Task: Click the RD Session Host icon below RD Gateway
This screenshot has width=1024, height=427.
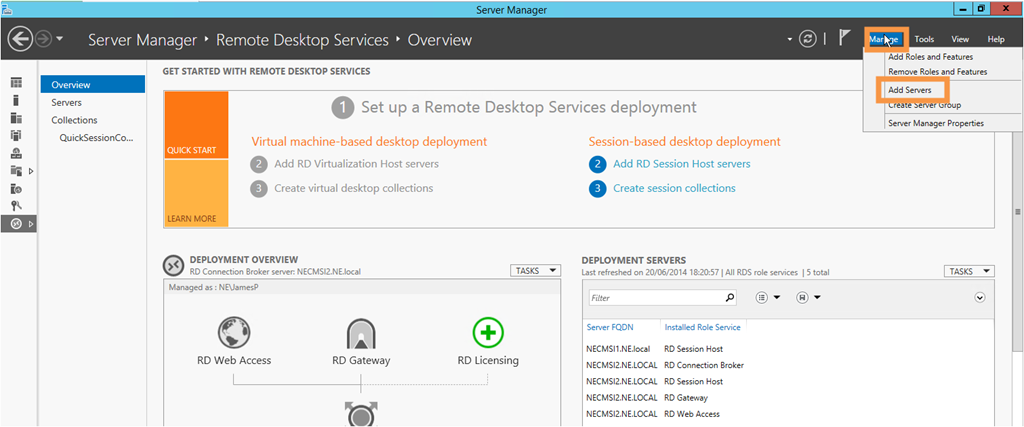Action: [x=360, y=414]
